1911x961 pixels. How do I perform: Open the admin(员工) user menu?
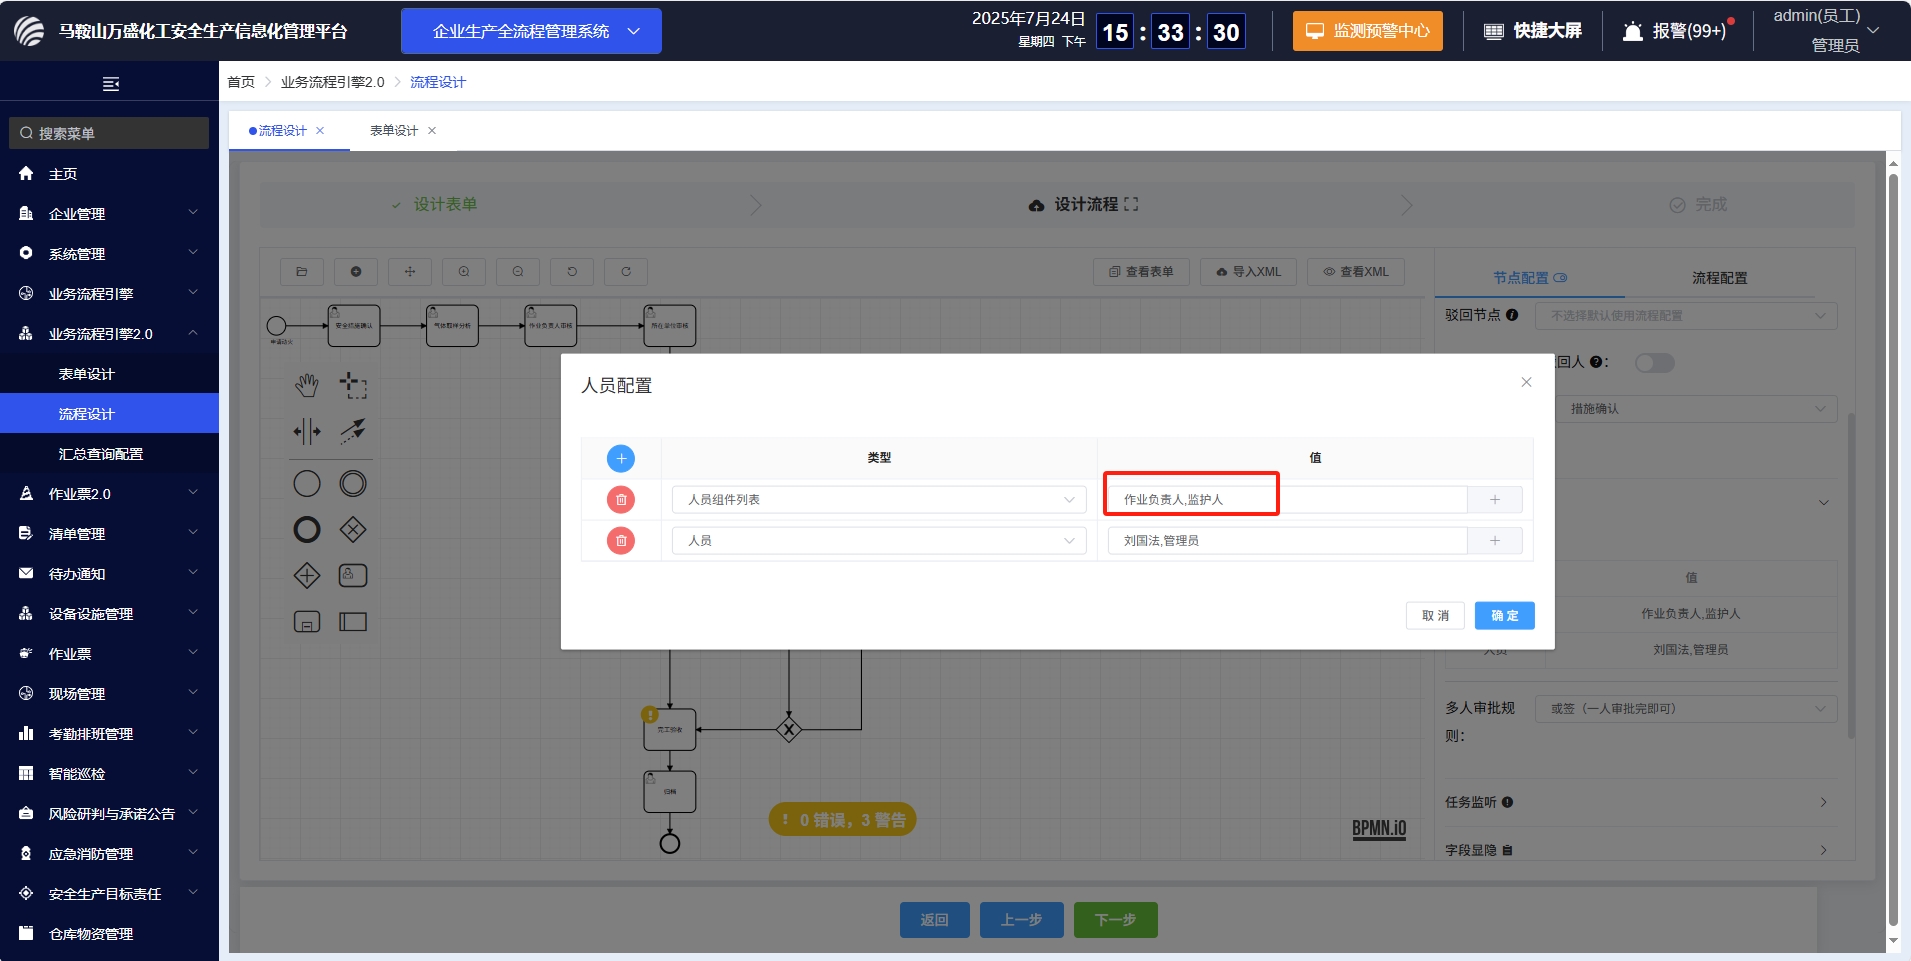pyautogui.click(x=1825, y=31)
